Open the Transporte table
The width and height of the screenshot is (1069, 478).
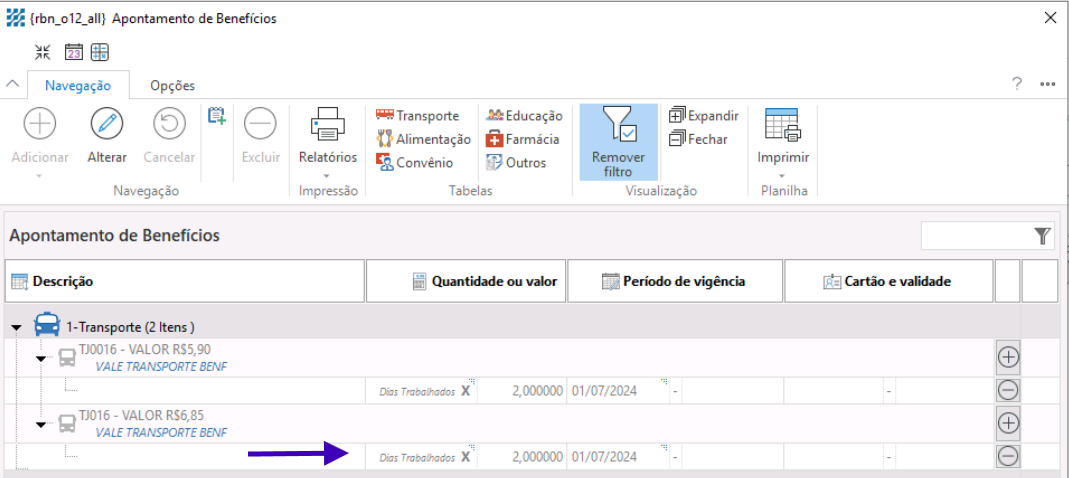click(x=417, y=116)
